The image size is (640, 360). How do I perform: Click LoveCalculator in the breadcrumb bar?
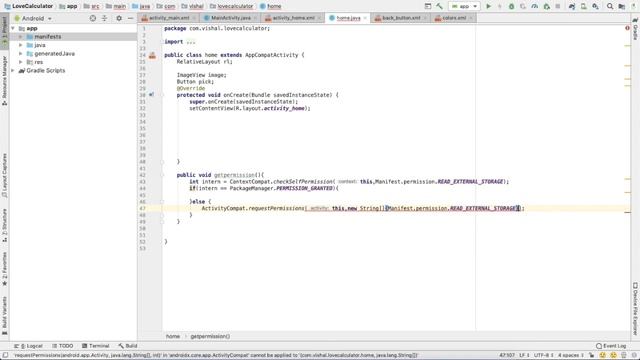[x=29, y=6]
